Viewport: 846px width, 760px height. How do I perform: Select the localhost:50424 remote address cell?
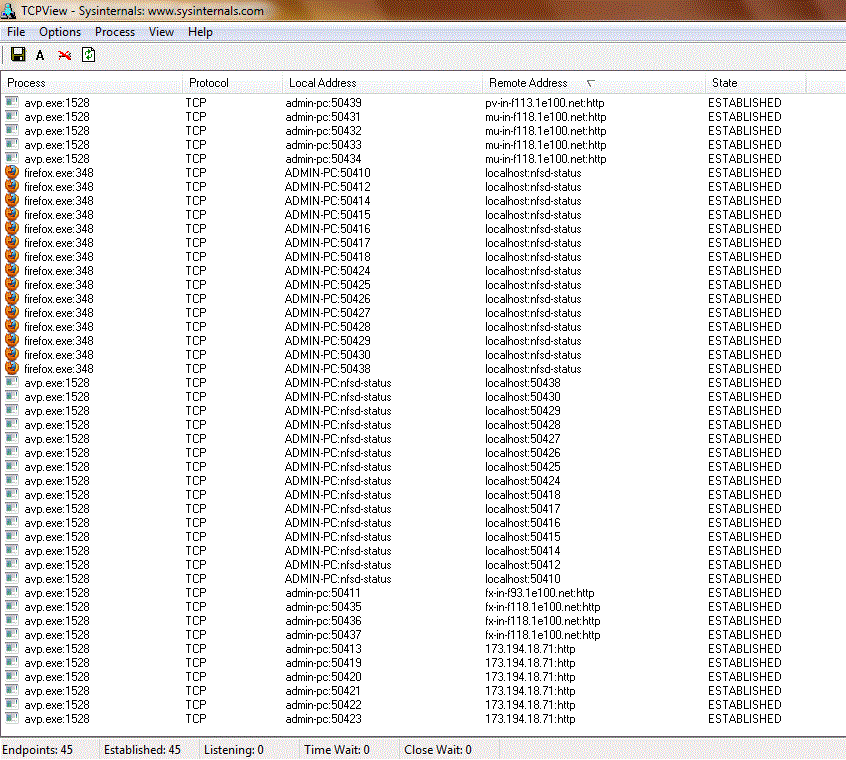tap(522, 481)
